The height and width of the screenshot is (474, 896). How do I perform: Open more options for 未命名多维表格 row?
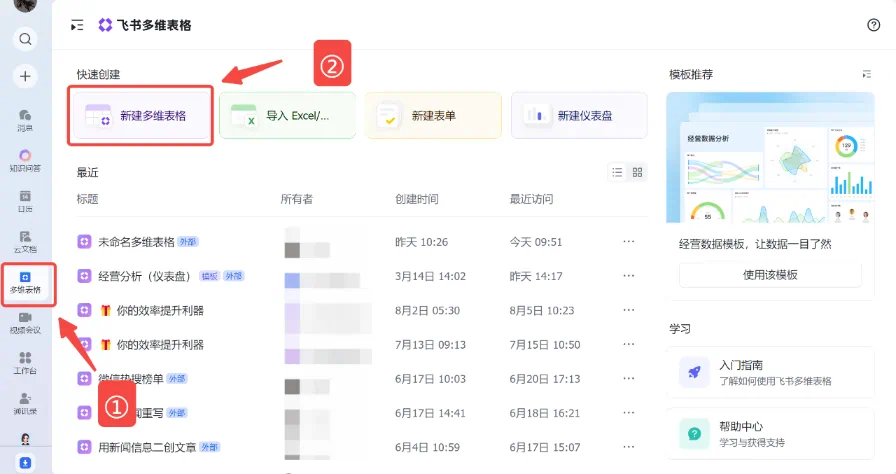coord(629,242)
